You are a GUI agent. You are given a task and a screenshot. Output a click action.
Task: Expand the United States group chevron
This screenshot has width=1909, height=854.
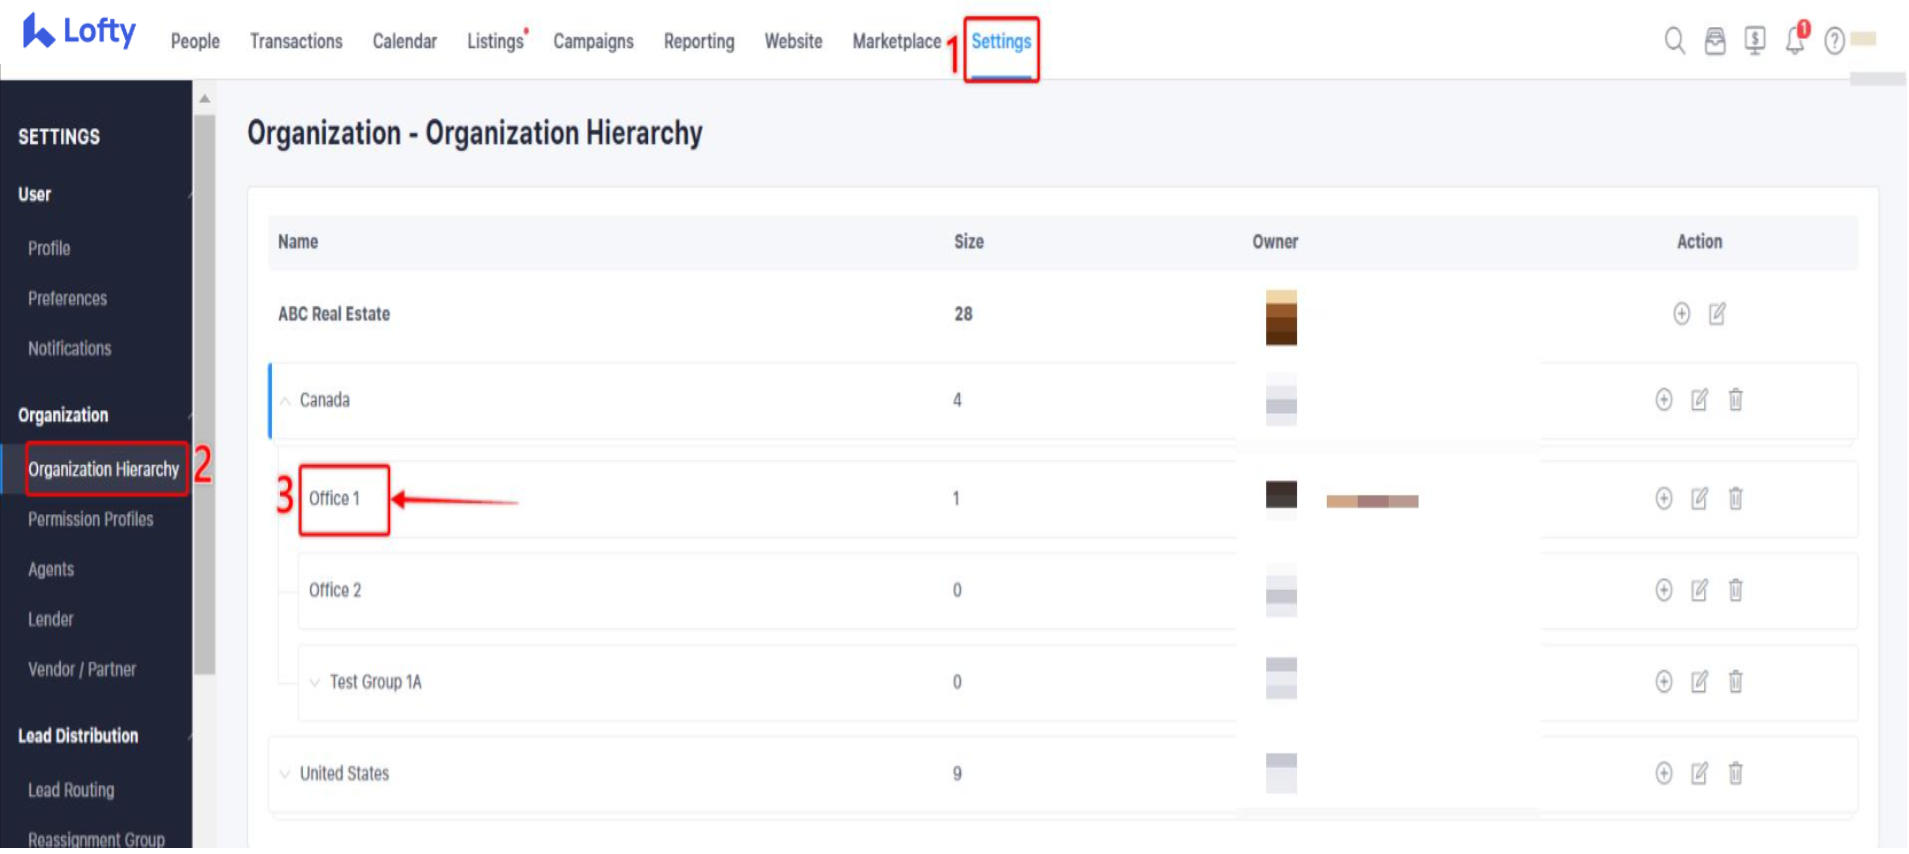click(x=285, y=774)
